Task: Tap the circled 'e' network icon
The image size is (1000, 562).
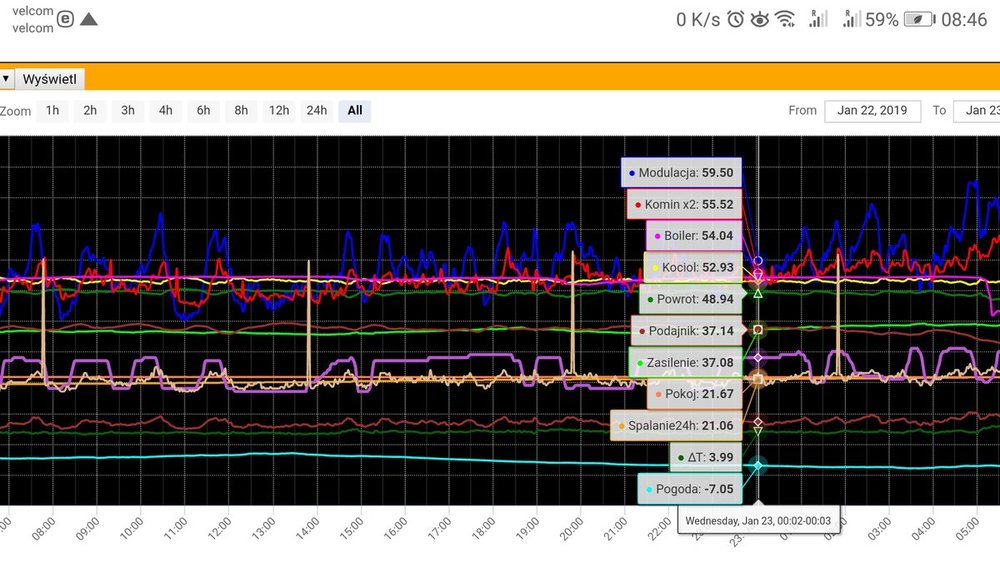Action: tap(66, 19)
